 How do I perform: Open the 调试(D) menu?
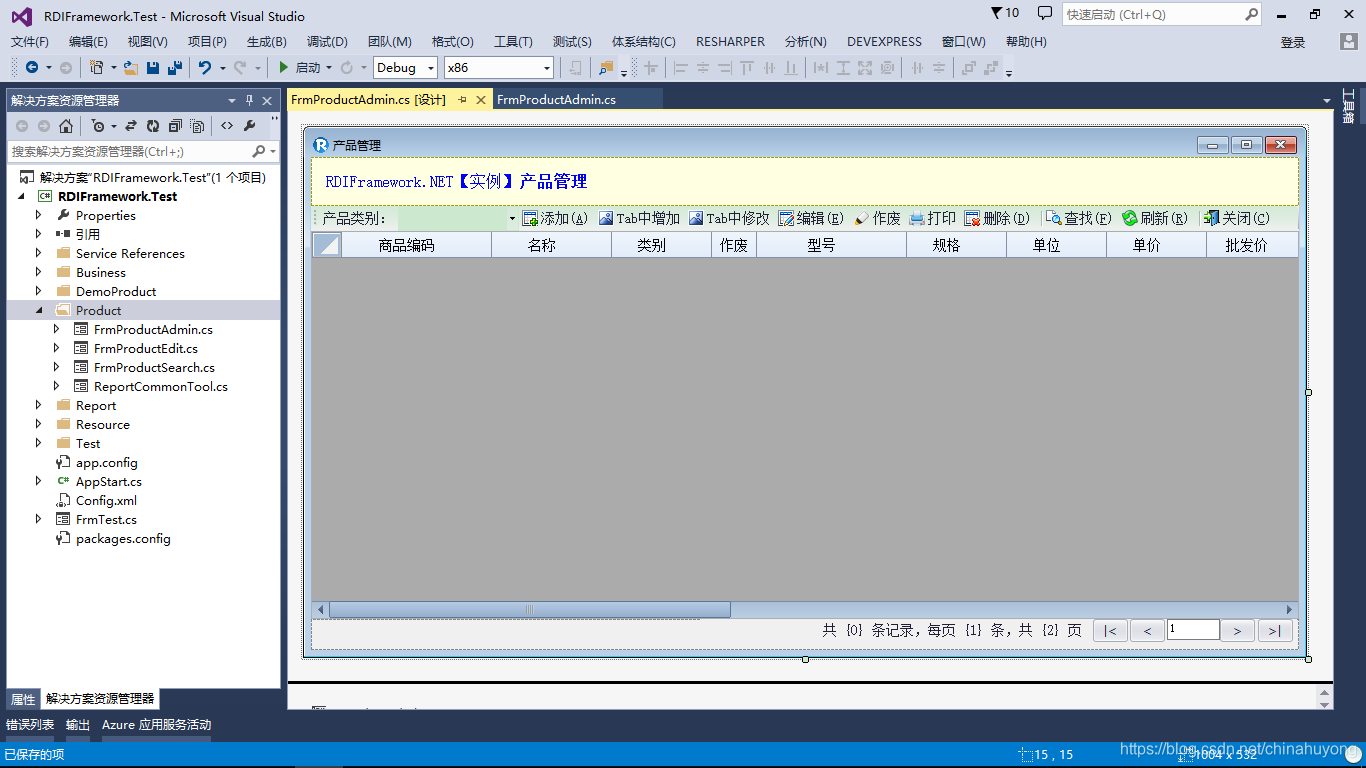click(x=327, y=42)
